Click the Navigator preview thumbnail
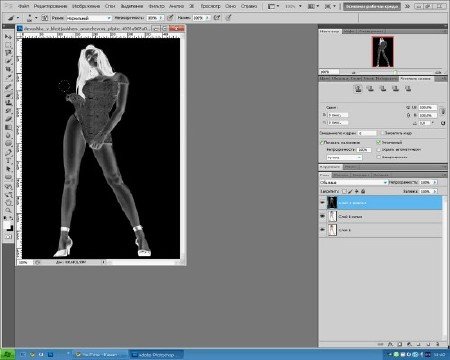 click(x=383, y=52)
